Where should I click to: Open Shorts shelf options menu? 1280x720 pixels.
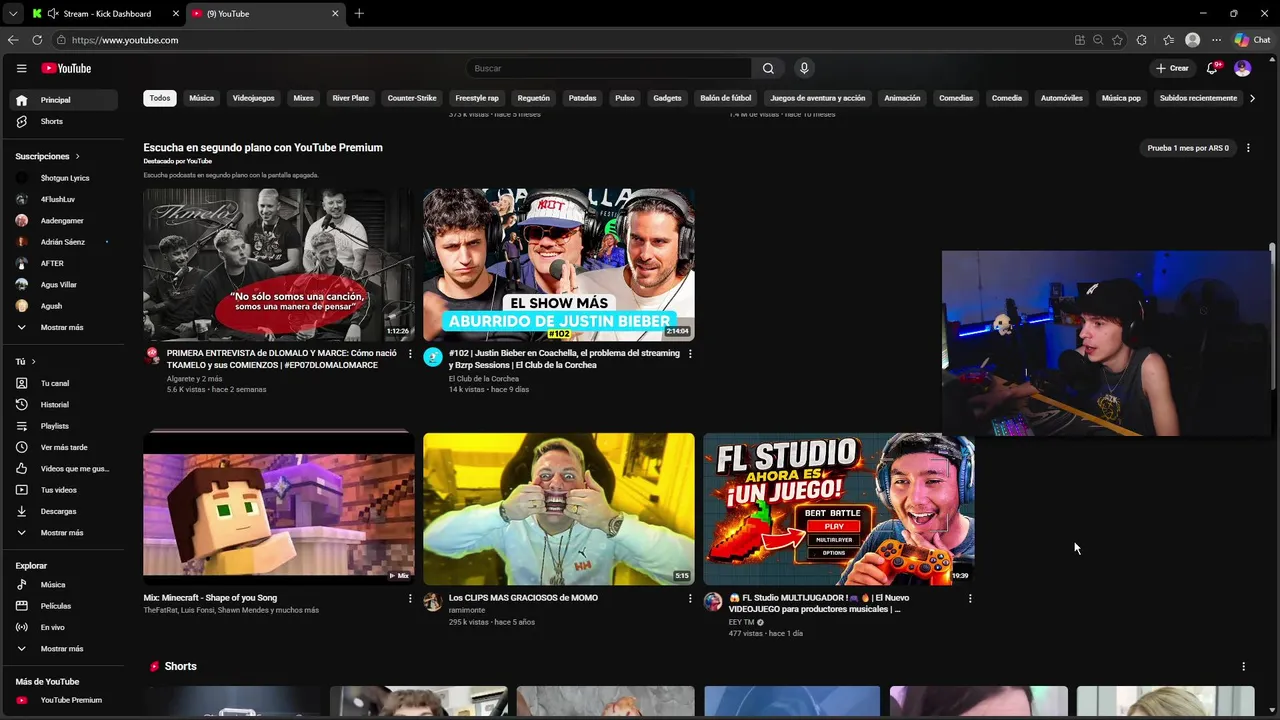pos(1243,666)
